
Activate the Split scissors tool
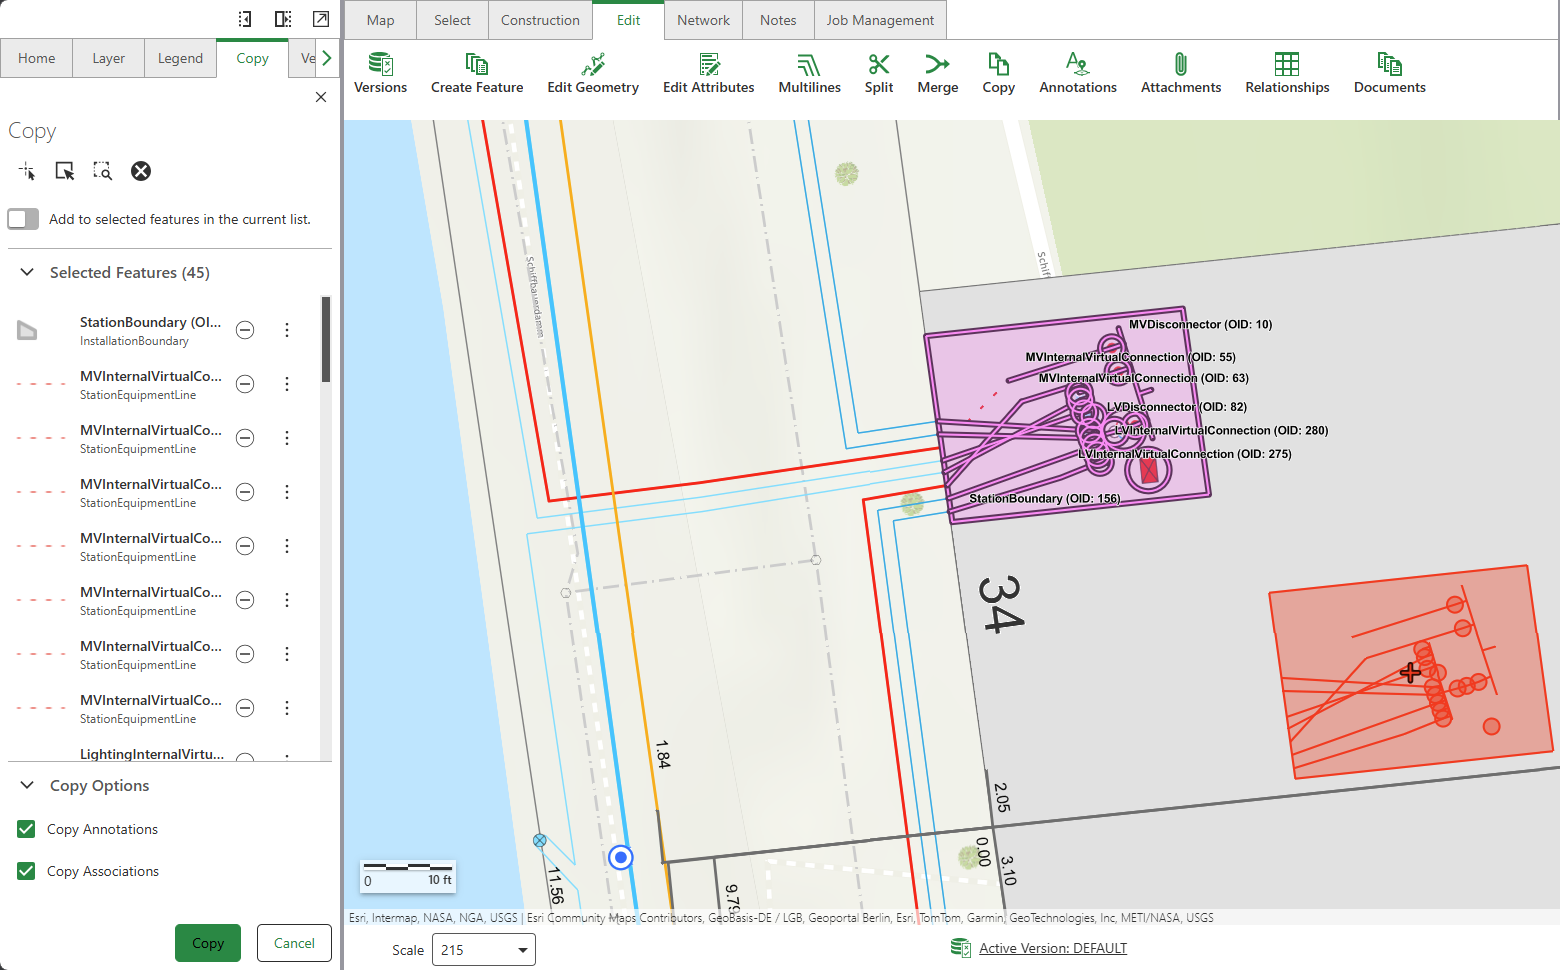tap(879, 74)
